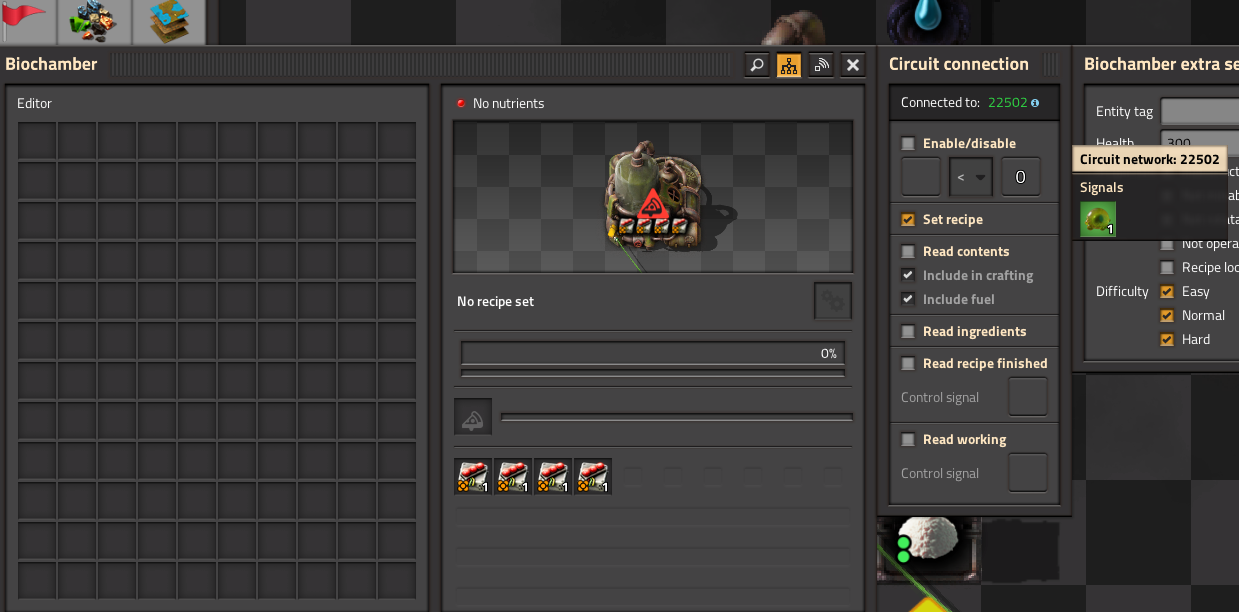Open the editor entities and items tool

click(x=94, y=21)
